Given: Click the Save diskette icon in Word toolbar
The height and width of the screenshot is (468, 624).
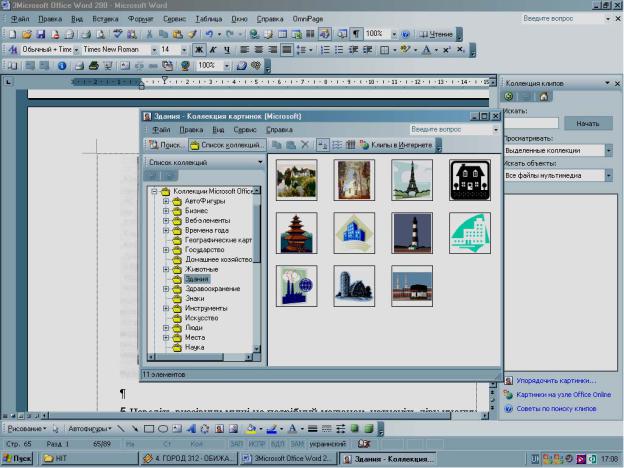Looking at the screenshot, I should tap(41, 34).
